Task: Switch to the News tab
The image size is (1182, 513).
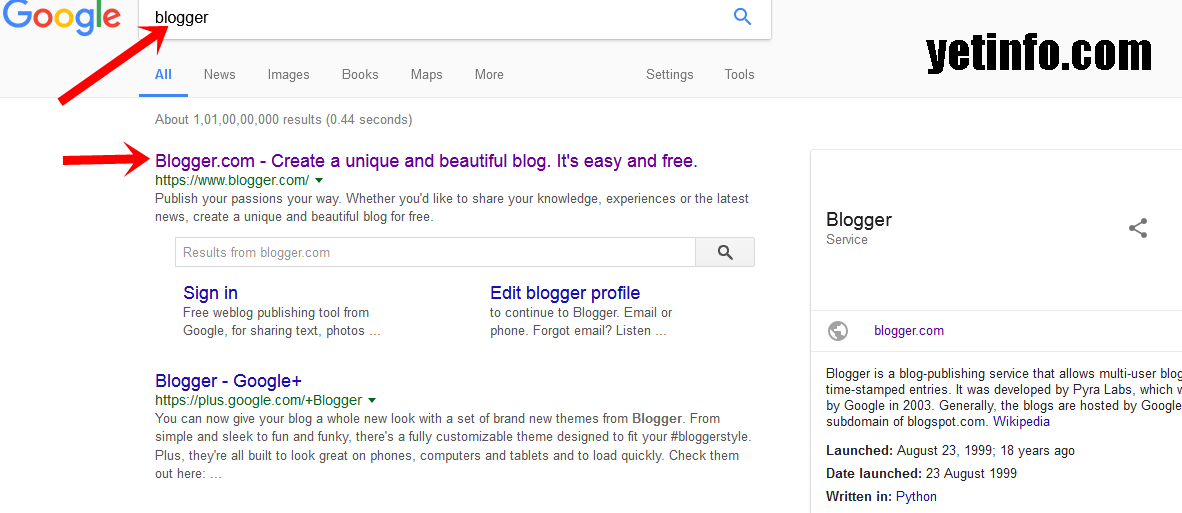Action: pos(219,74)
